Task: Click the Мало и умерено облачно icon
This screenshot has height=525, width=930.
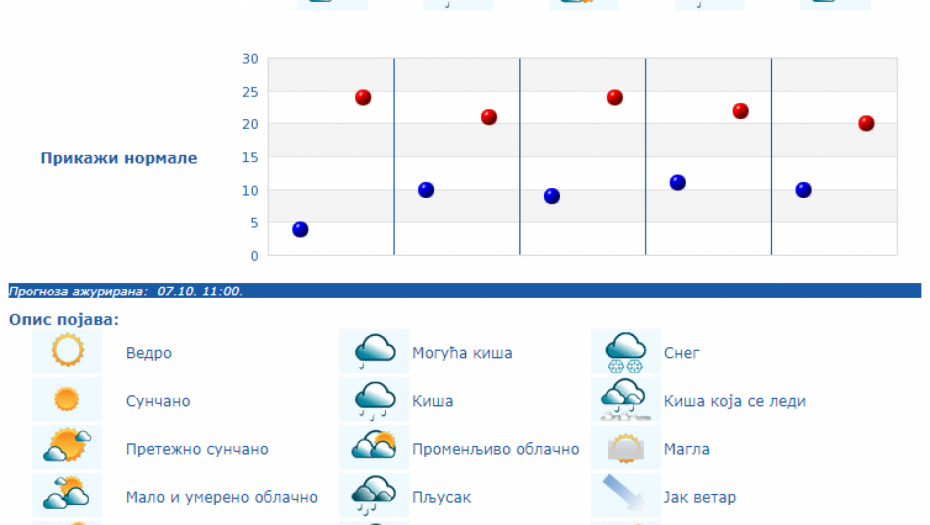Action: (67, 496)
